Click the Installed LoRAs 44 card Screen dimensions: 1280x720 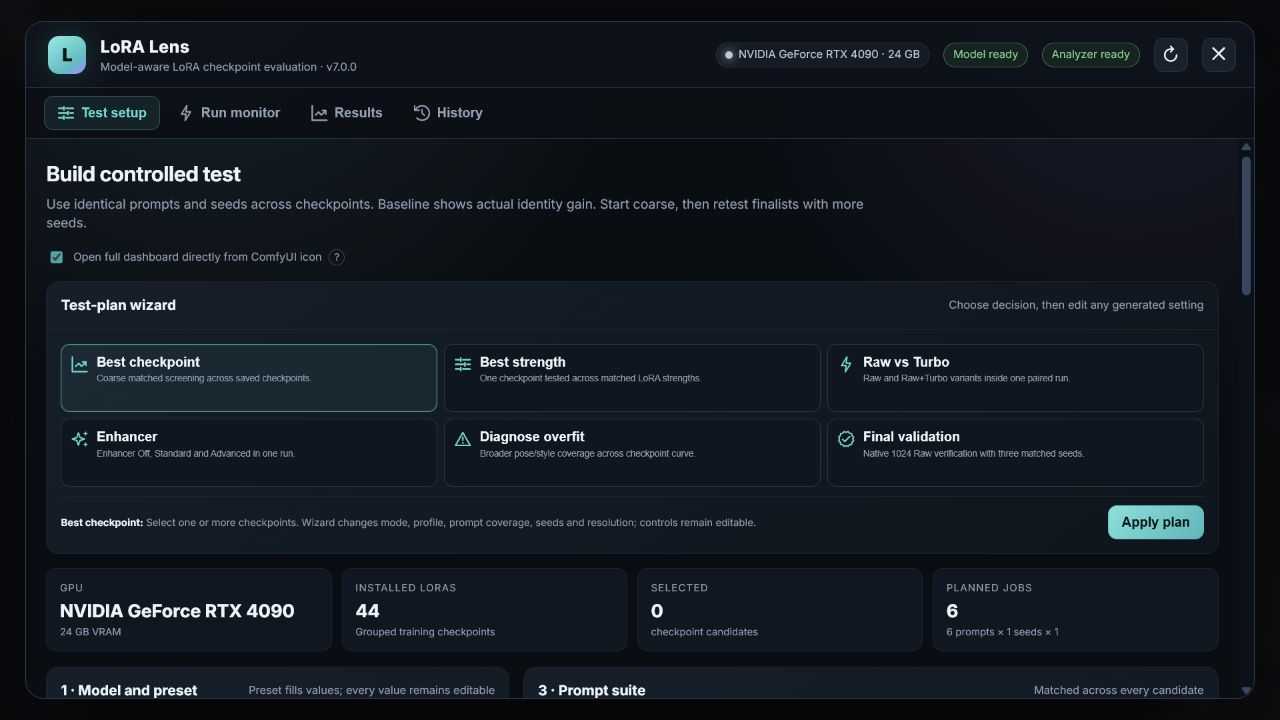coord(484,610)
